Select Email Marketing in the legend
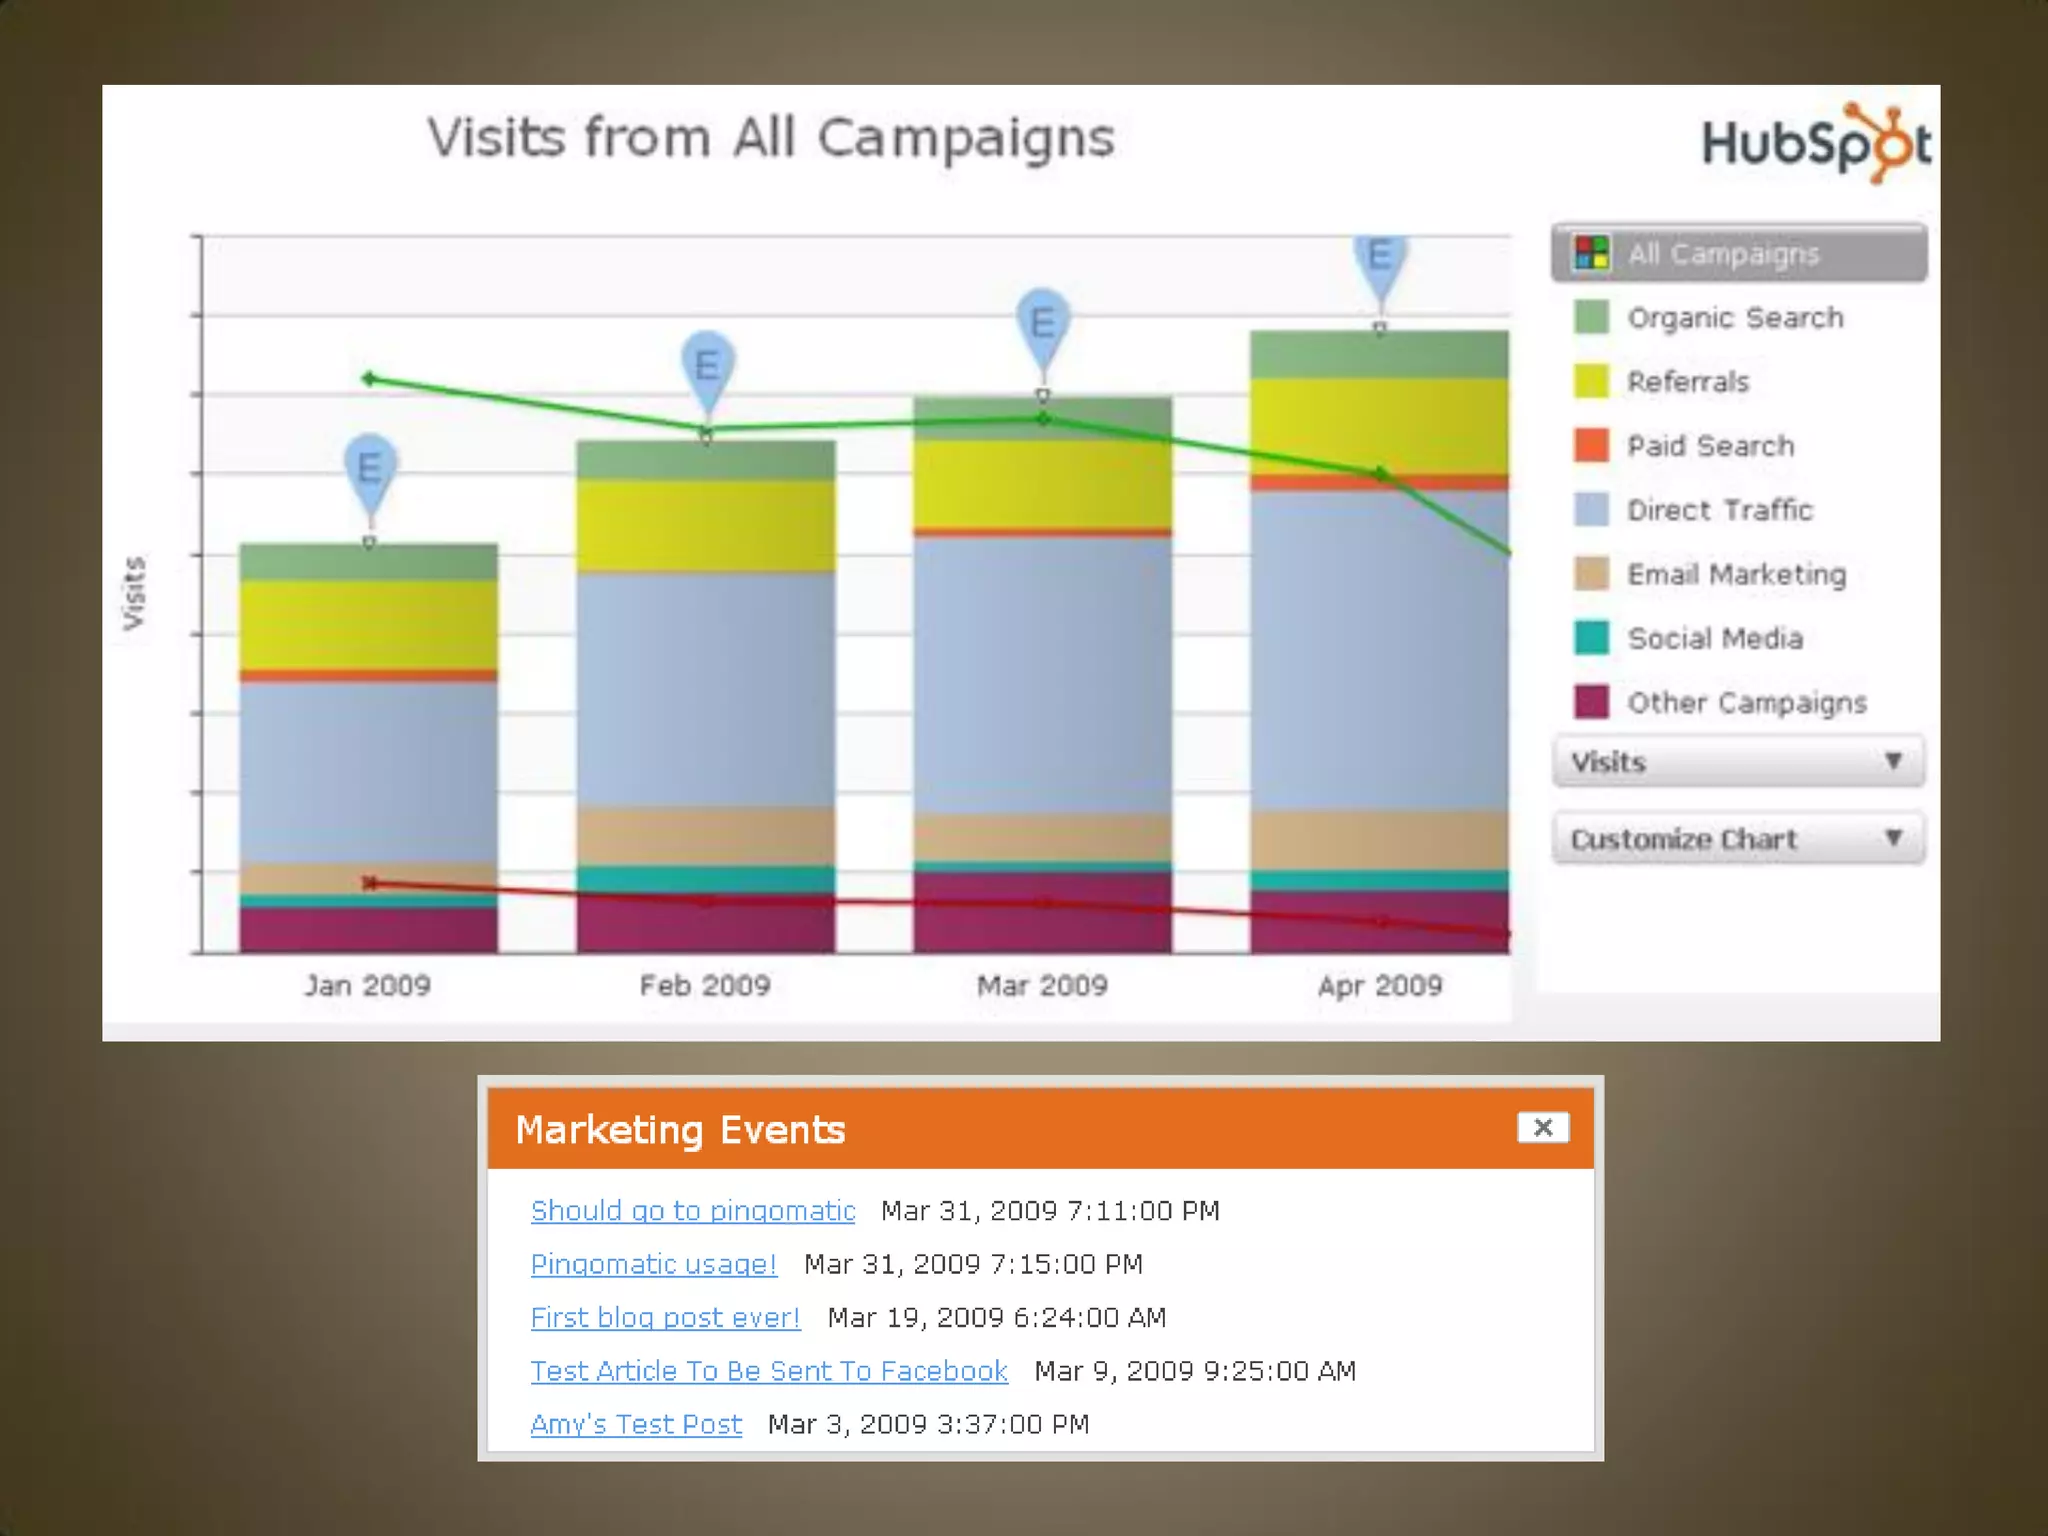Screen dimensions: 2048x1536 click(x=1736, y=574)
